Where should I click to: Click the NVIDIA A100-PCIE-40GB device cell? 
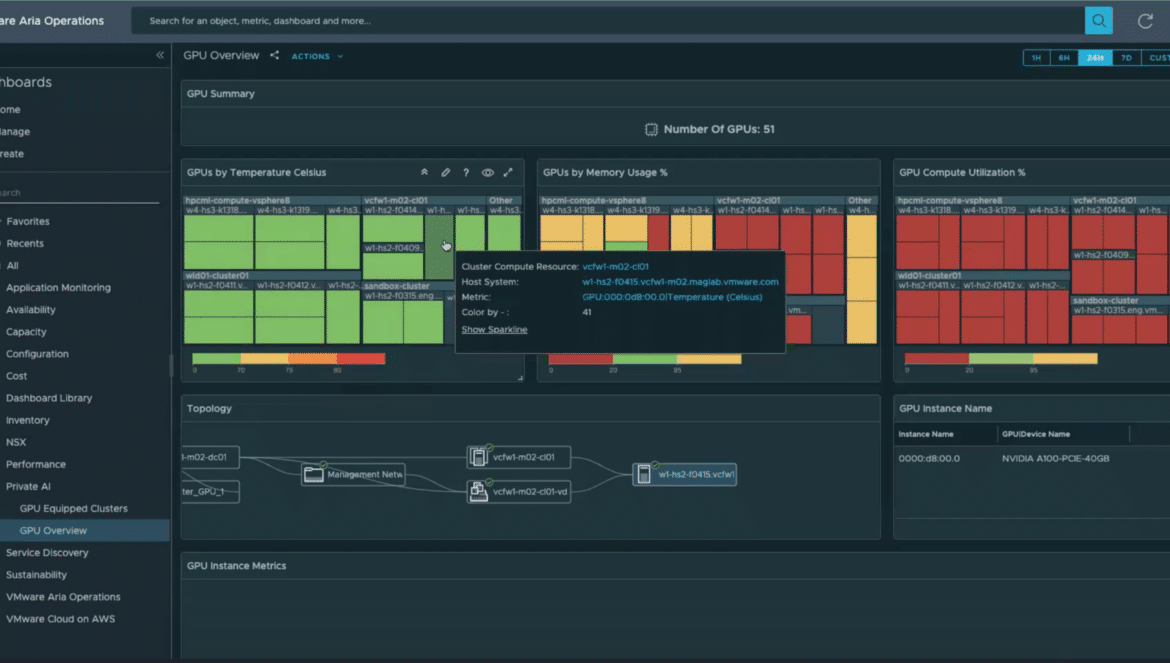1055,459
